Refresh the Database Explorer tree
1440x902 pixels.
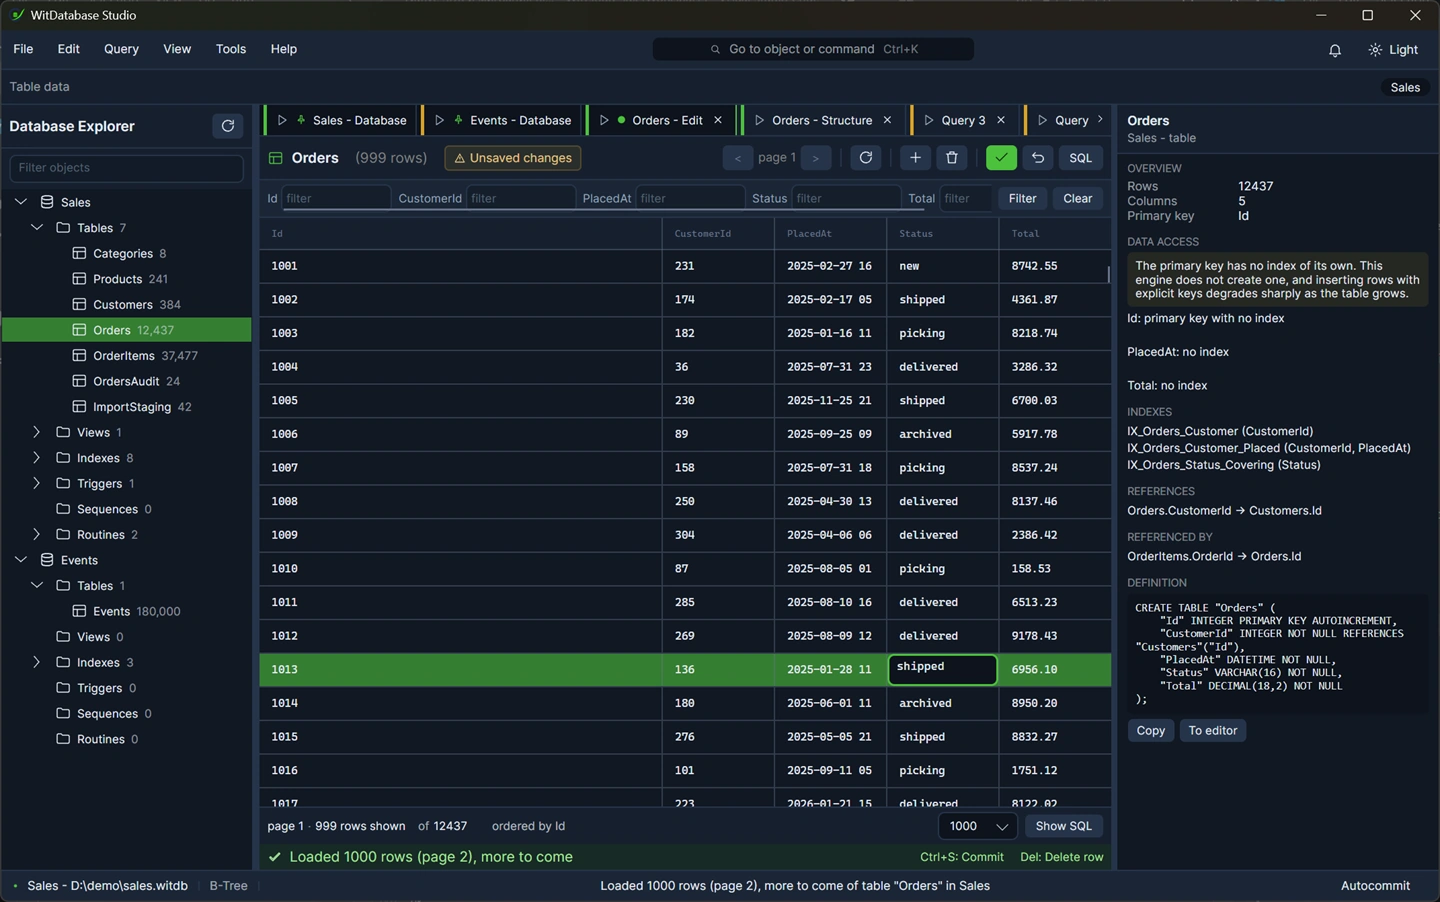pos(227,126)
